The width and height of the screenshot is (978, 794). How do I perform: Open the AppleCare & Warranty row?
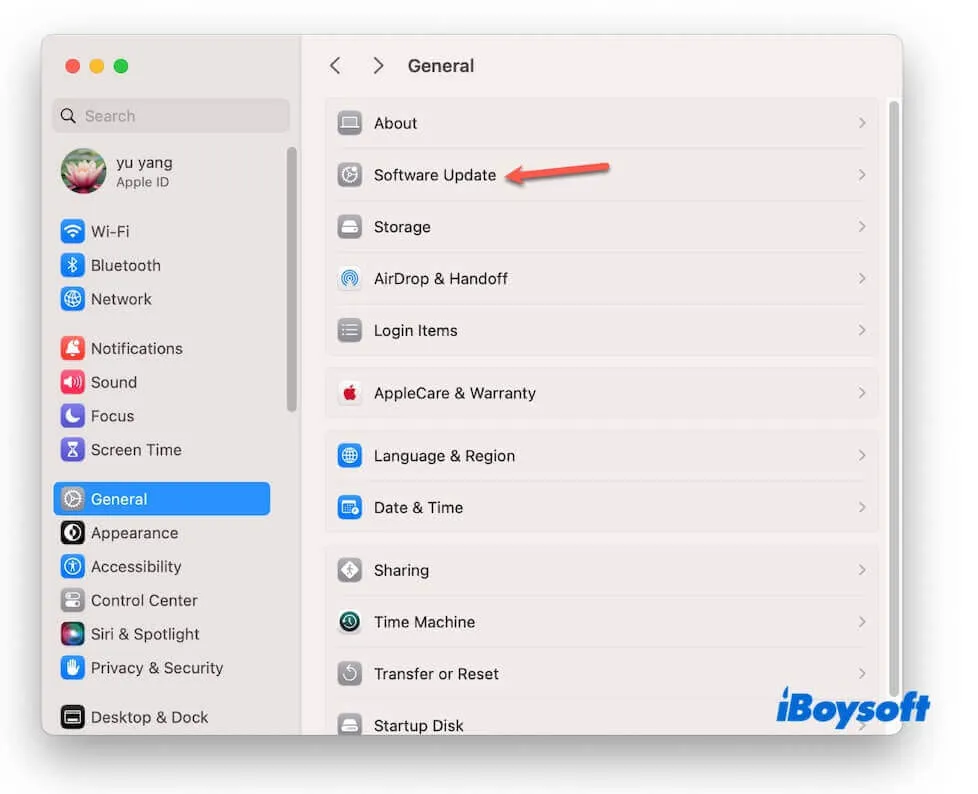point(602,393)
